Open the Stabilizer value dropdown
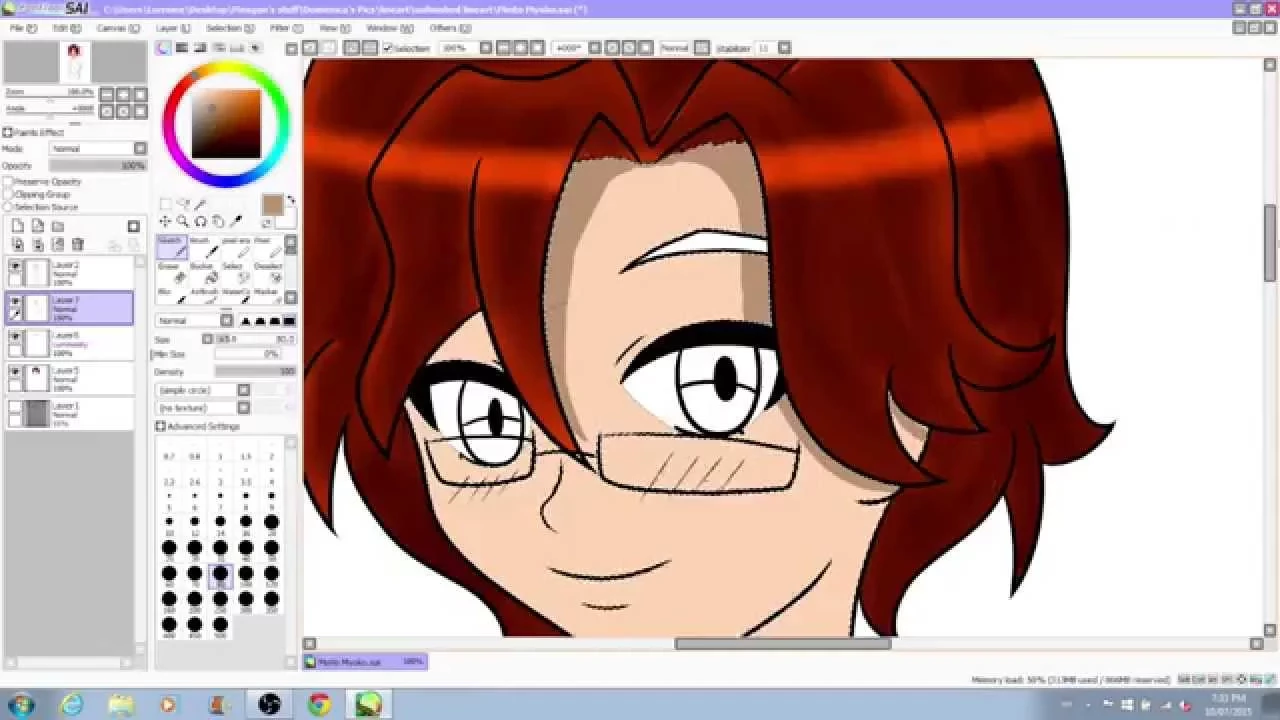This screenshot has height=720, width=1280. (x=785, y=48)
